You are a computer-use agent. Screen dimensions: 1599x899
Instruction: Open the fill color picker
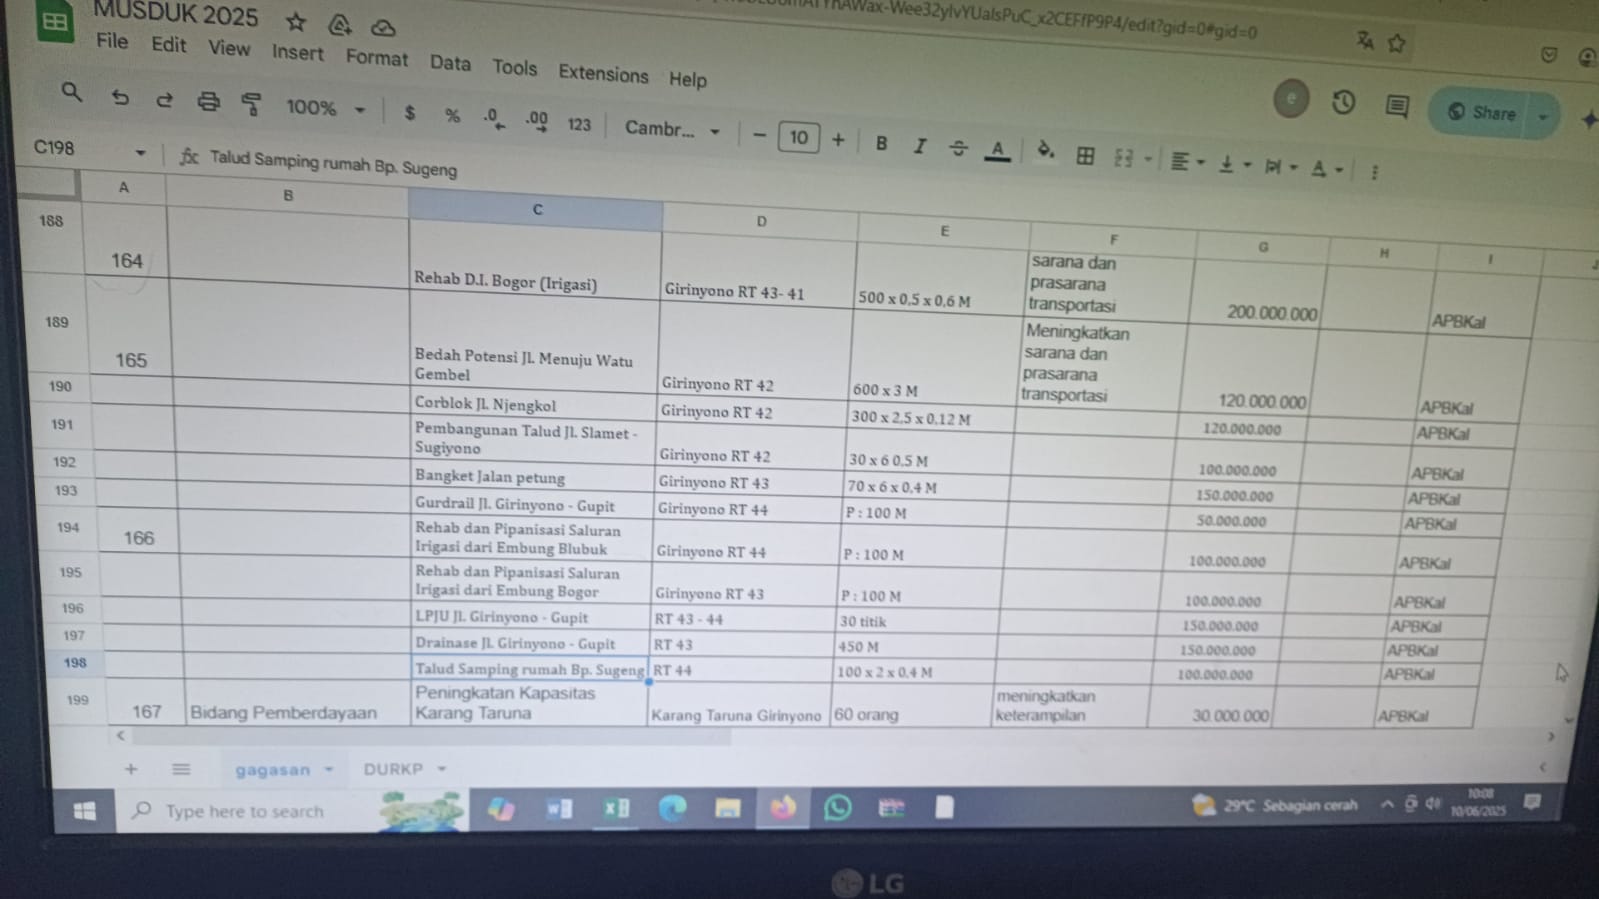(x=1045, y=151)
